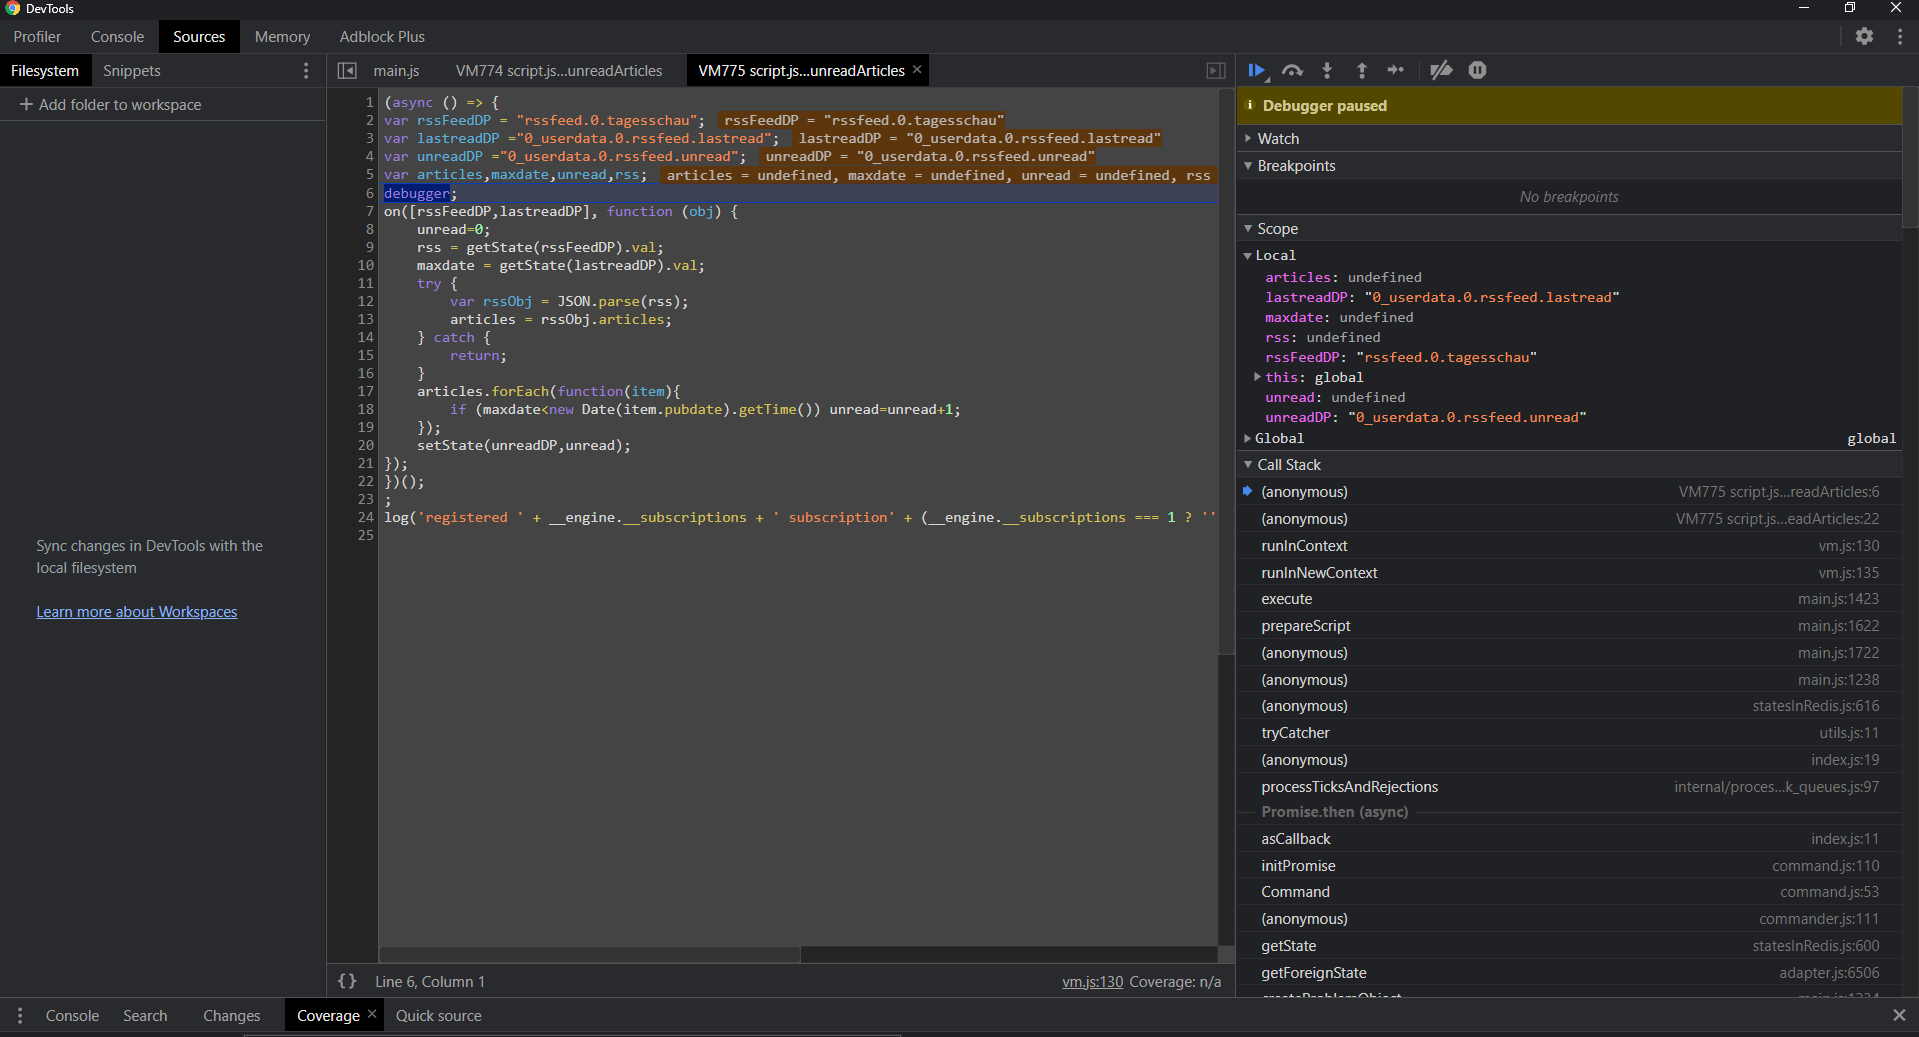Close the Coverage drawer tab

click(372, 1014)
